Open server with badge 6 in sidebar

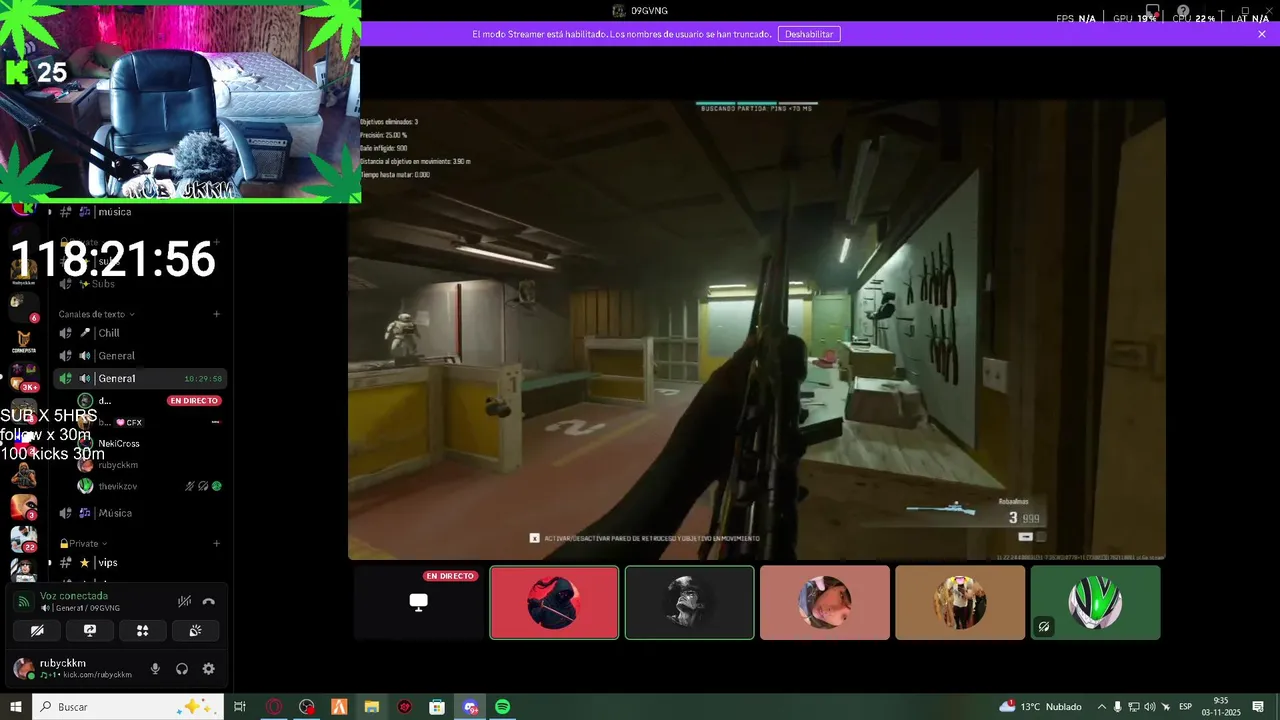pyautogui.click(x=23, y=306)
